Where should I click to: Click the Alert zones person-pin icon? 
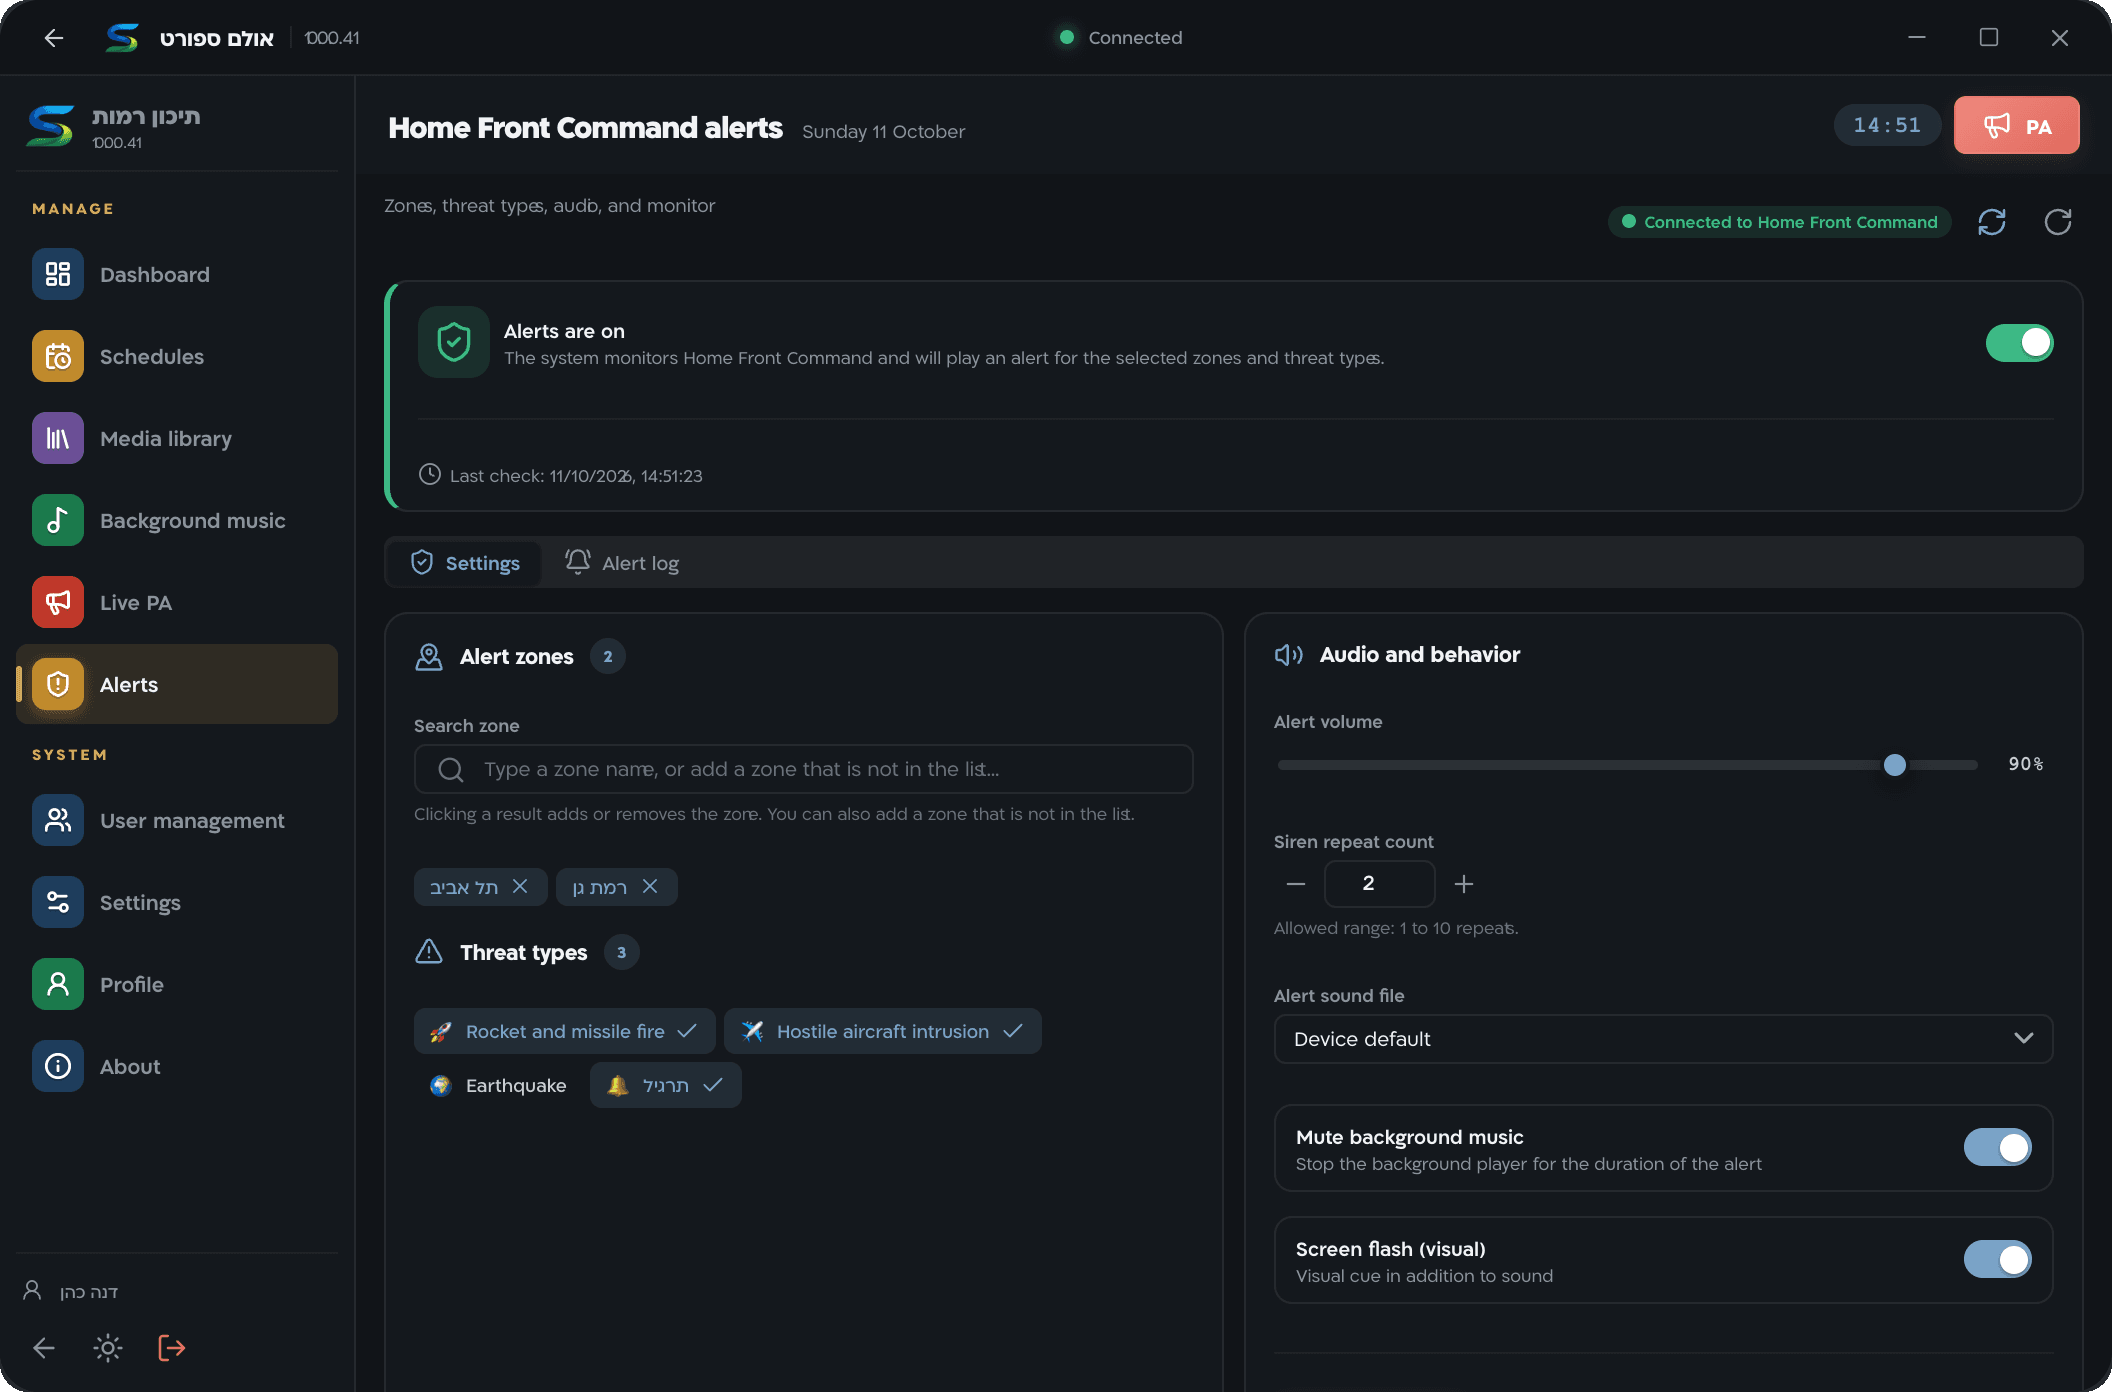pos(429,657)
